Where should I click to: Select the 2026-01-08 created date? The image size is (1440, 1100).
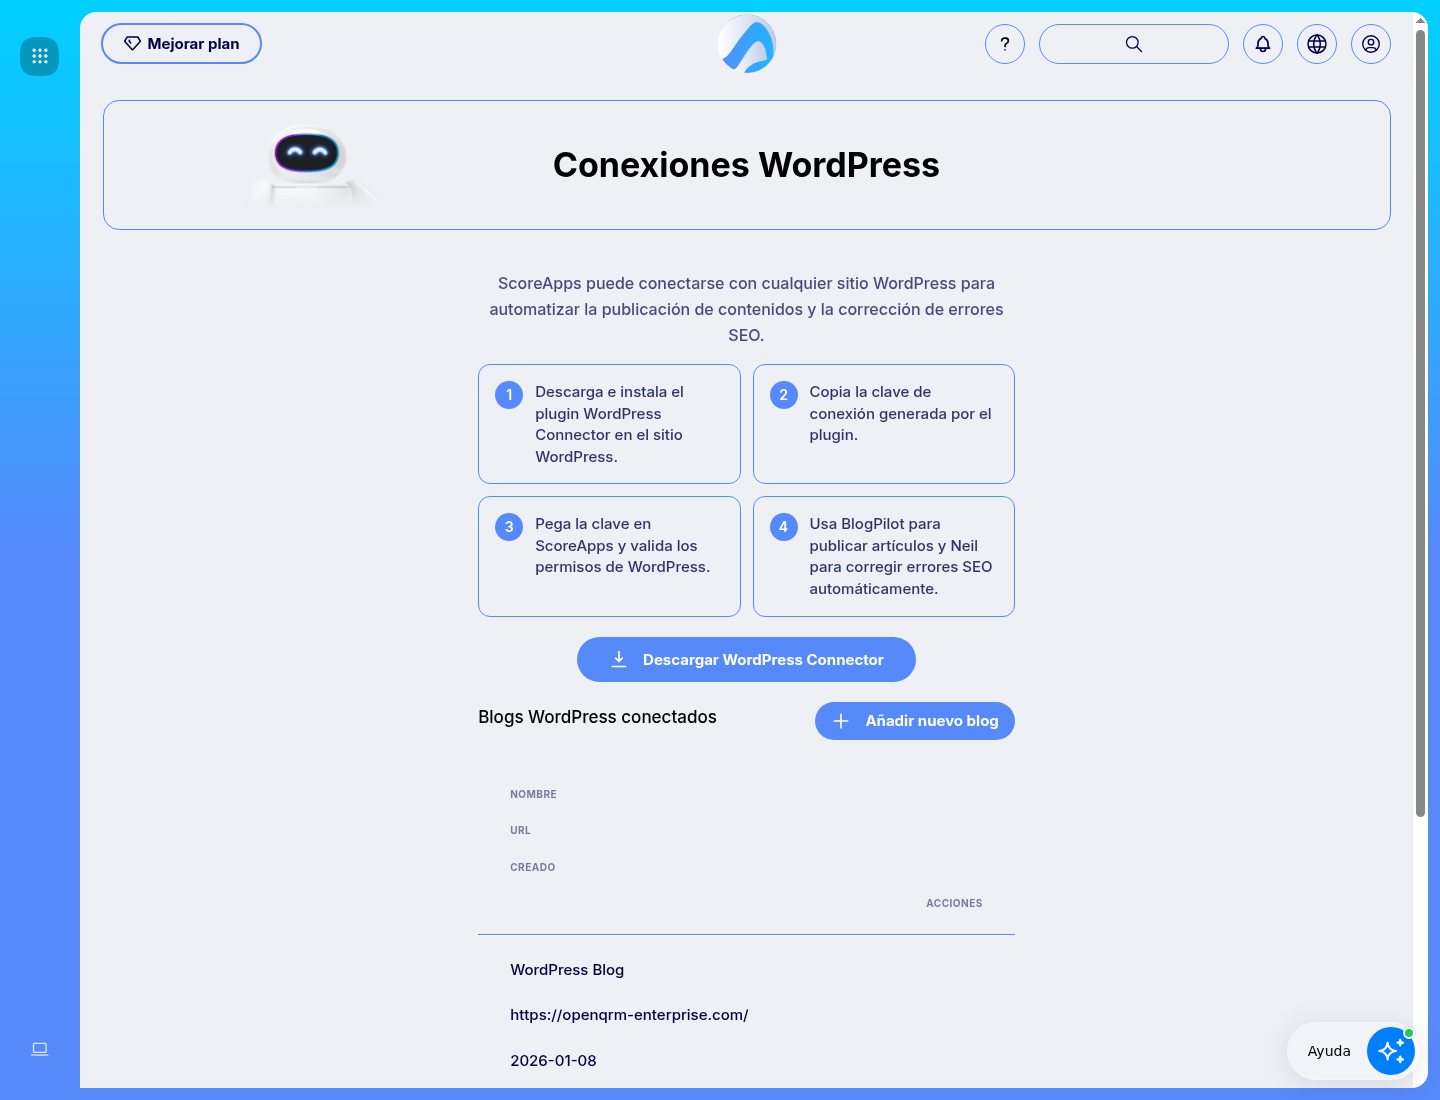[553, 1061]
